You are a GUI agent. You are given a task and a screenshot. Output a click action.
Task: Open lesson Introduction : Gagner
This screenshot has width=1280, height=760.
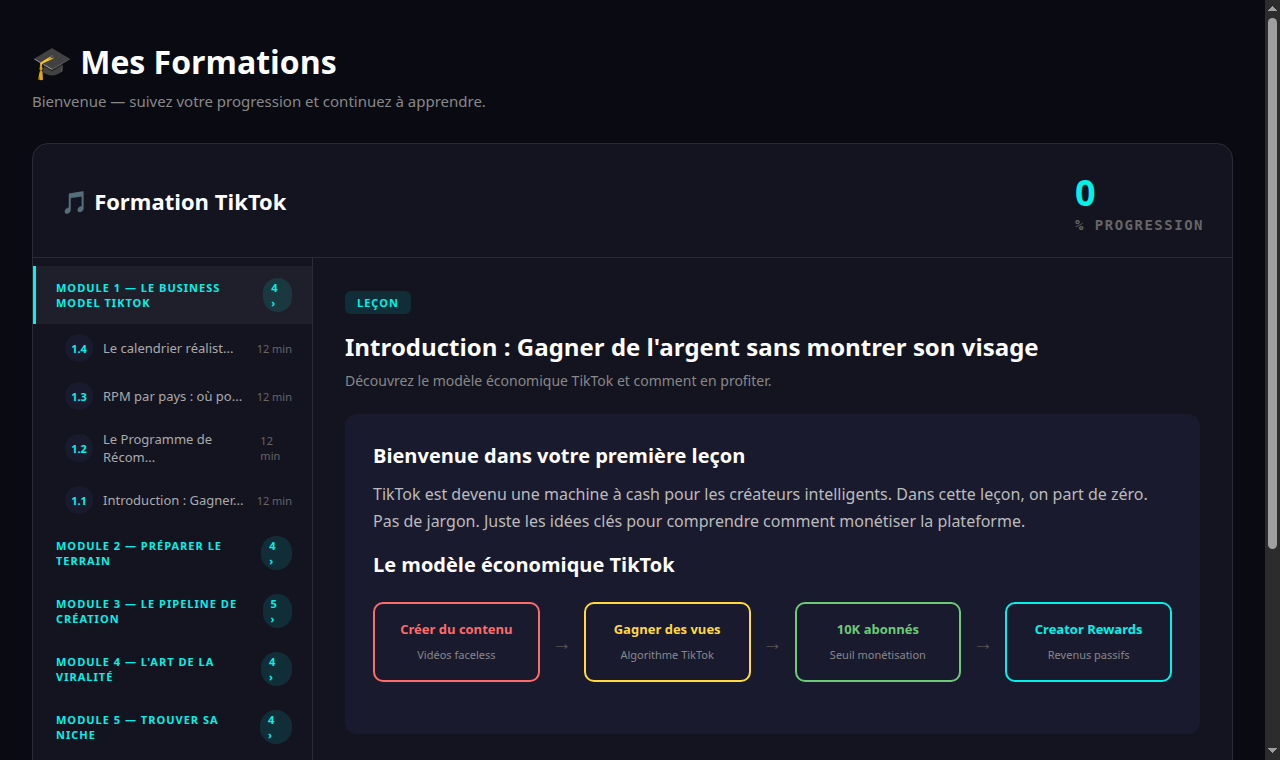(173, 501)
